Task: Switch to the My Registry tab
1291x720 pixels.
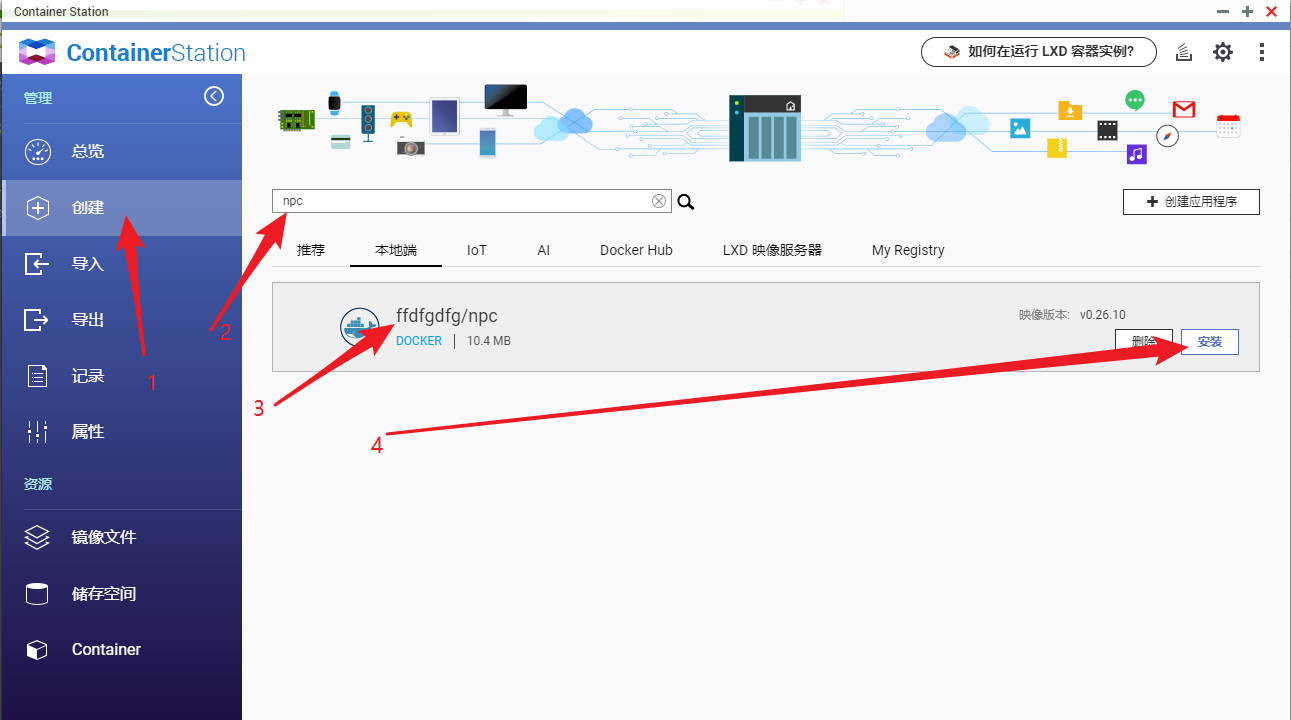Action: coord(908,250)
